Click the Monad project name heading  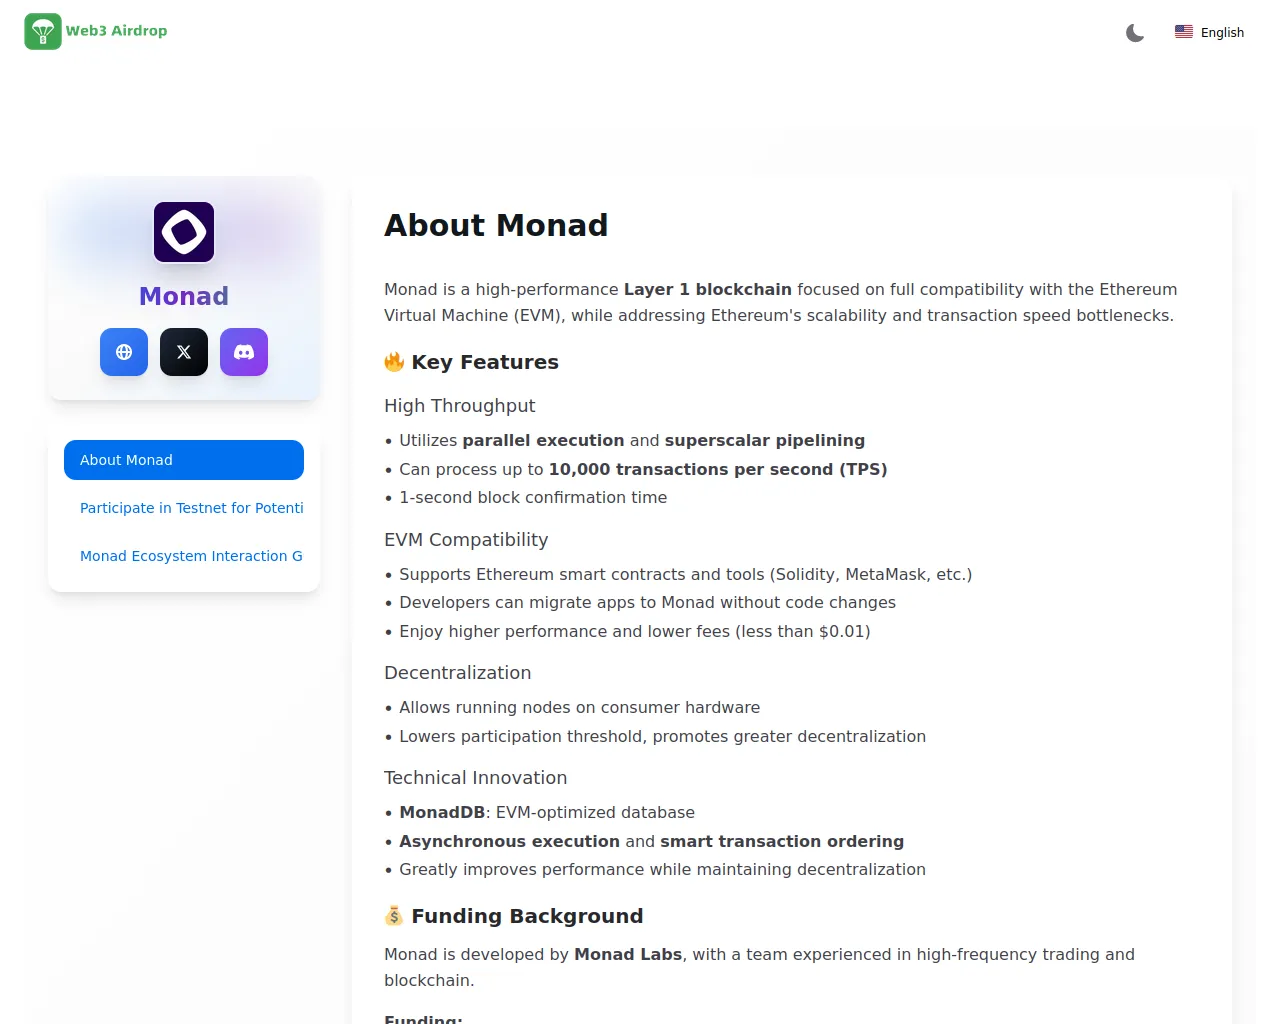click(184, 296)
